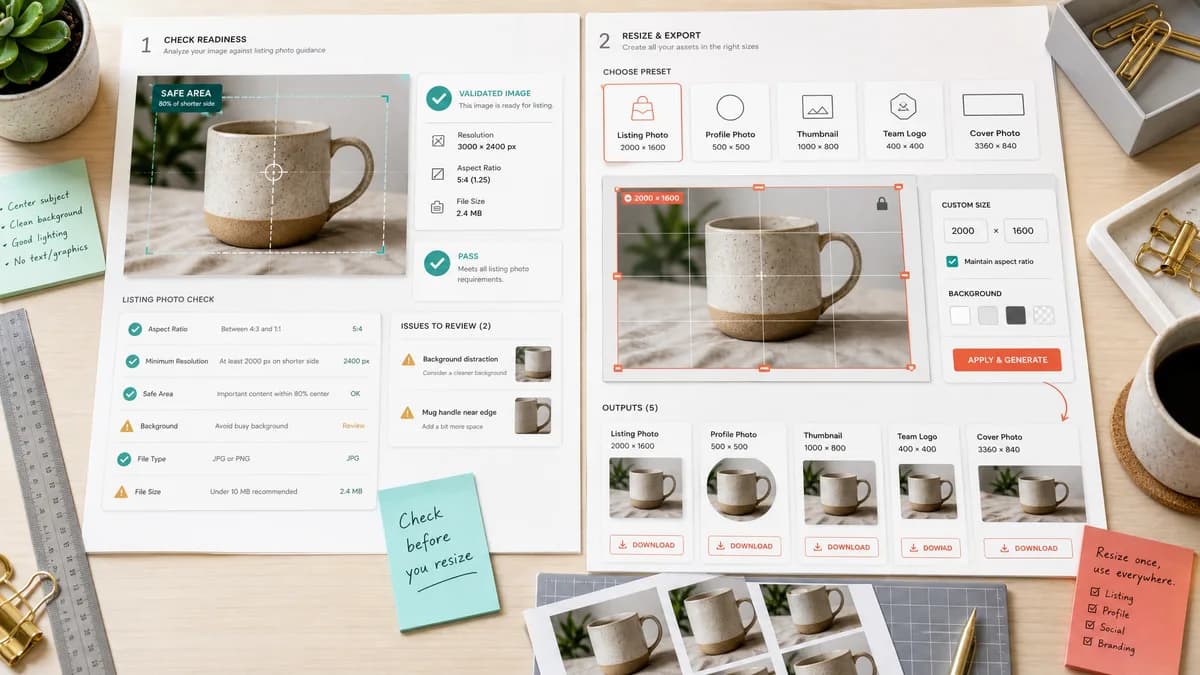Viewport: 1200px width, 675px height.
Task: Click the 'OUTPUTS (5)' heading
Action: pyautogui.click(x=630, y=408)
